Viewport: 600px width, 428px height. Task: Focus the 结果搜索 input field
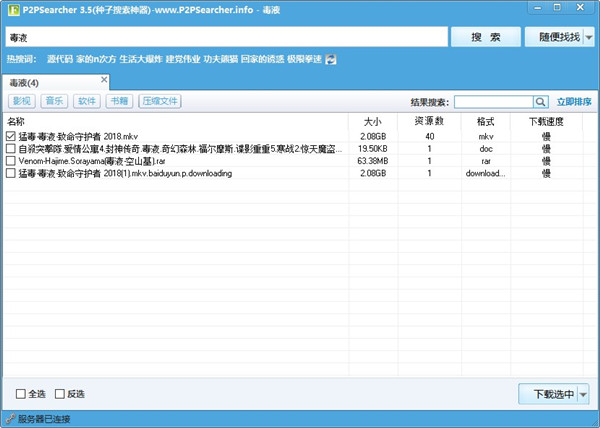(x=494, y=102)
